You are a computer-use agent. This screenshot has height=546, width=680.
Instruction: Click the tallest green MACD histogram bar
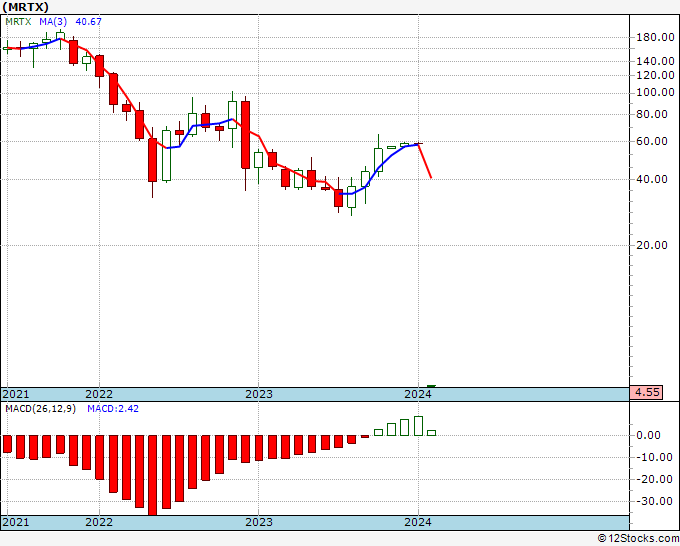[x=418, y=426]
